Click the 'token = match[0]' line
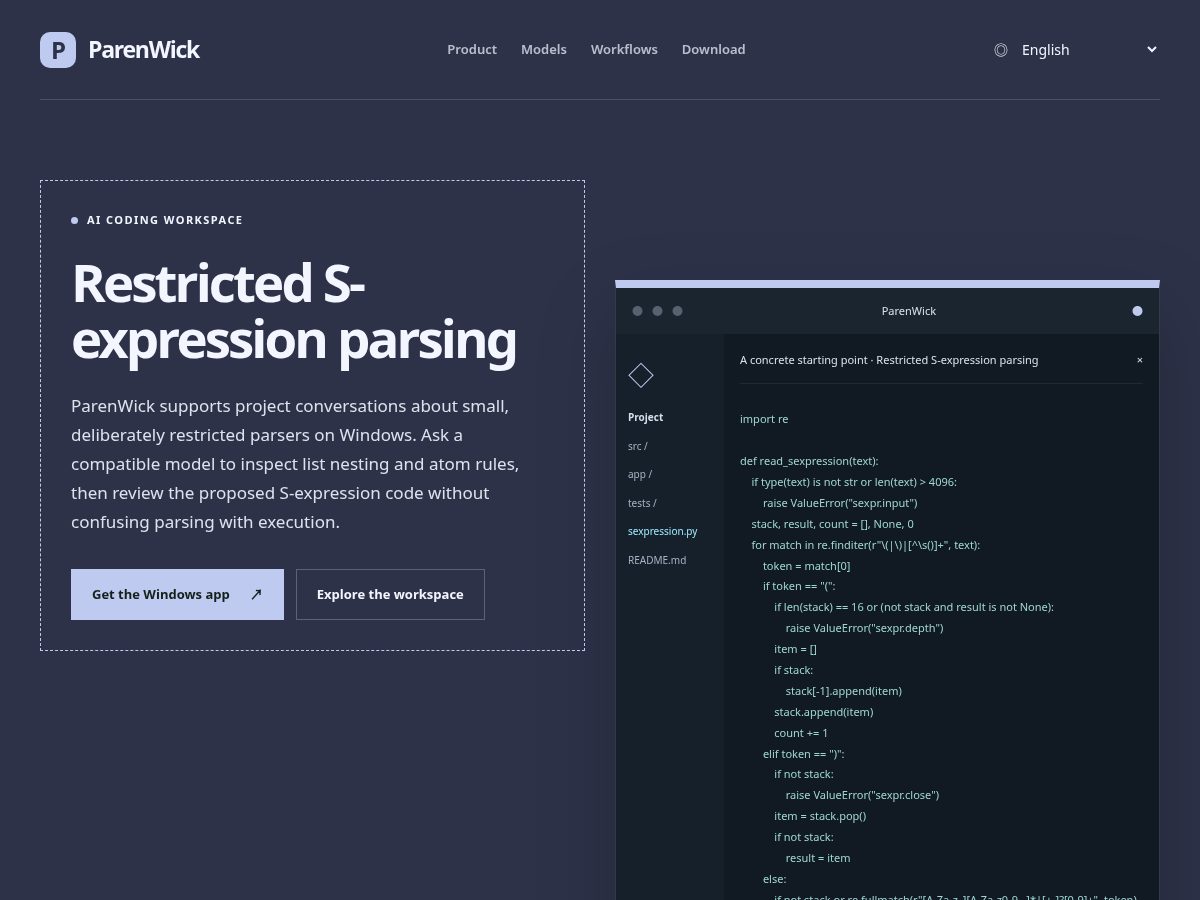This screenshot has height=900, width=1200. click(x=806, y=566)
